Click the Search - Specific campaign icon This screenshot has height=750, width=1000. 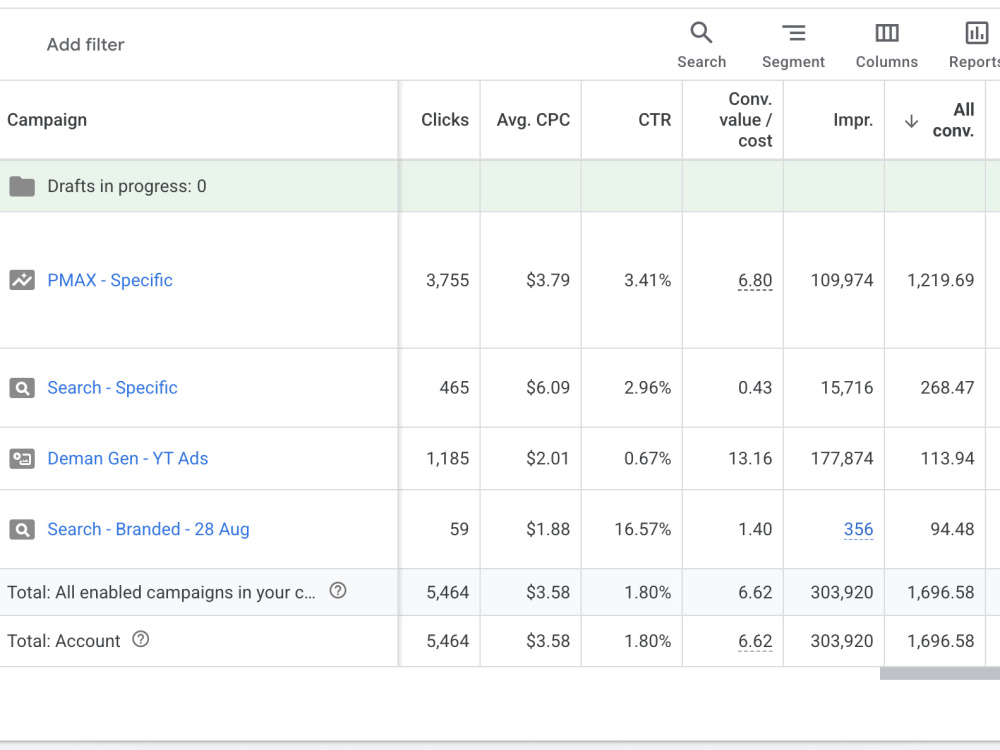(22, 388)
